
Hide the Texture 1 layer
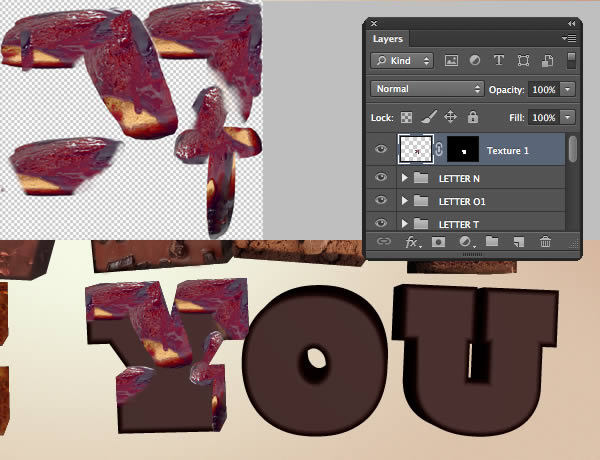(381, 149)
